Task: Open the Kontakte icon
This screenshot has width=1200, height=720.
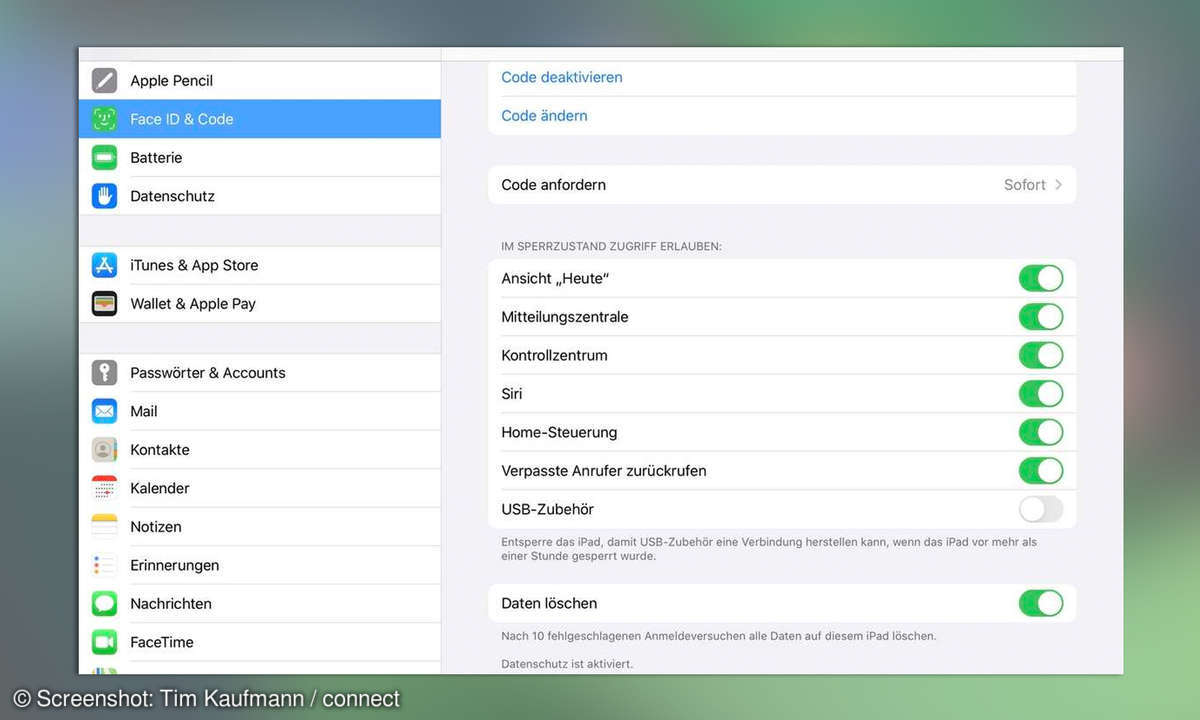Action: click(105, 449)
